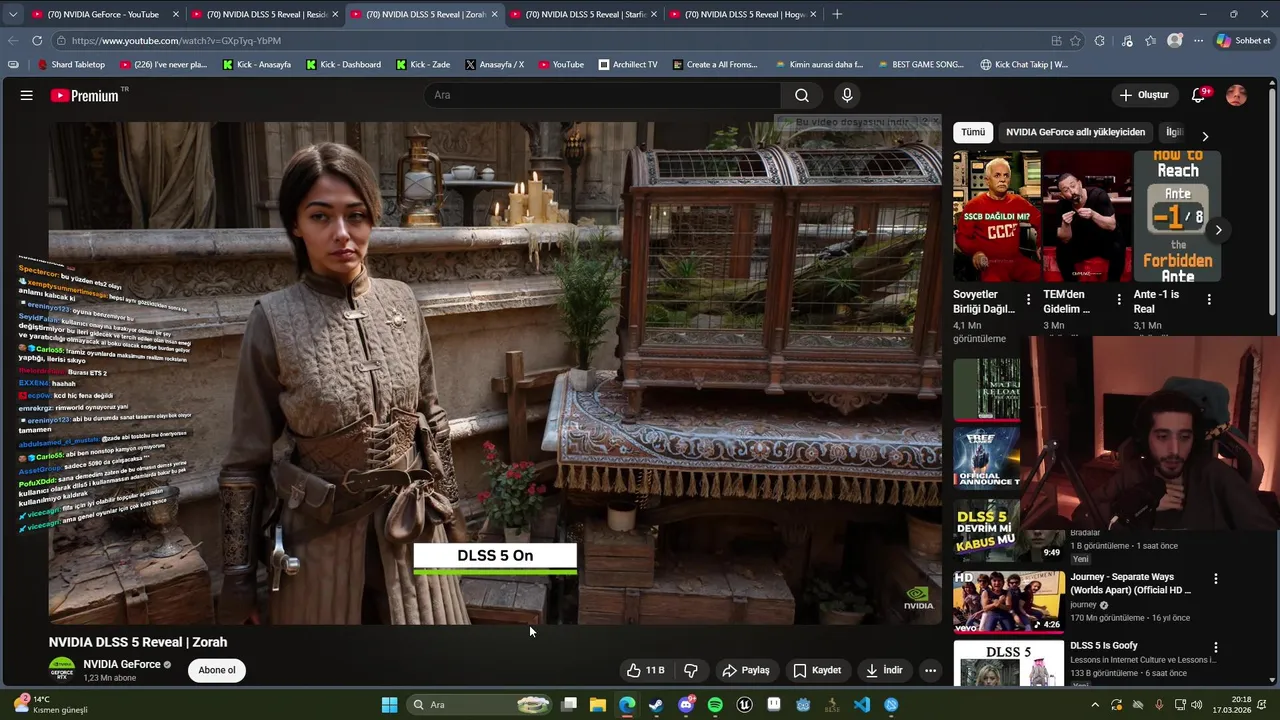
Task: Open the DLSS 5 Is Goofy thumbnail
Action: [x=1008, y=664]
